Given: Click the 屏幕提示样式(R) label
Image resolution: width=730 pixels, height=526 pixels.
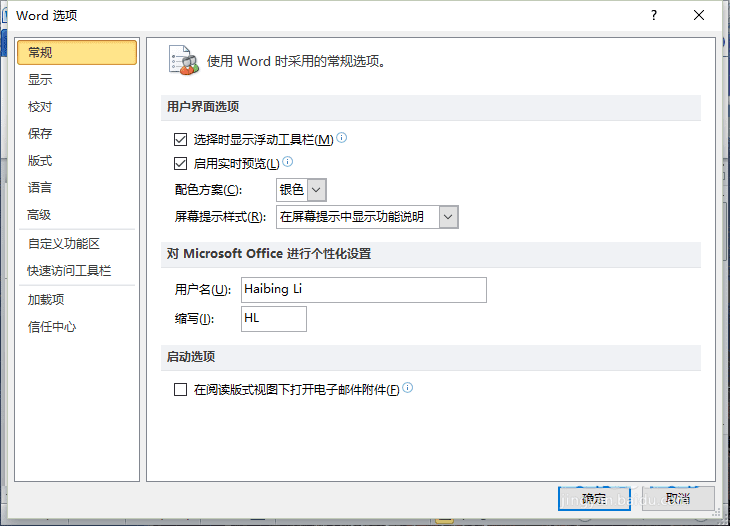Looking at the screenshot, I should coord(220,216).
